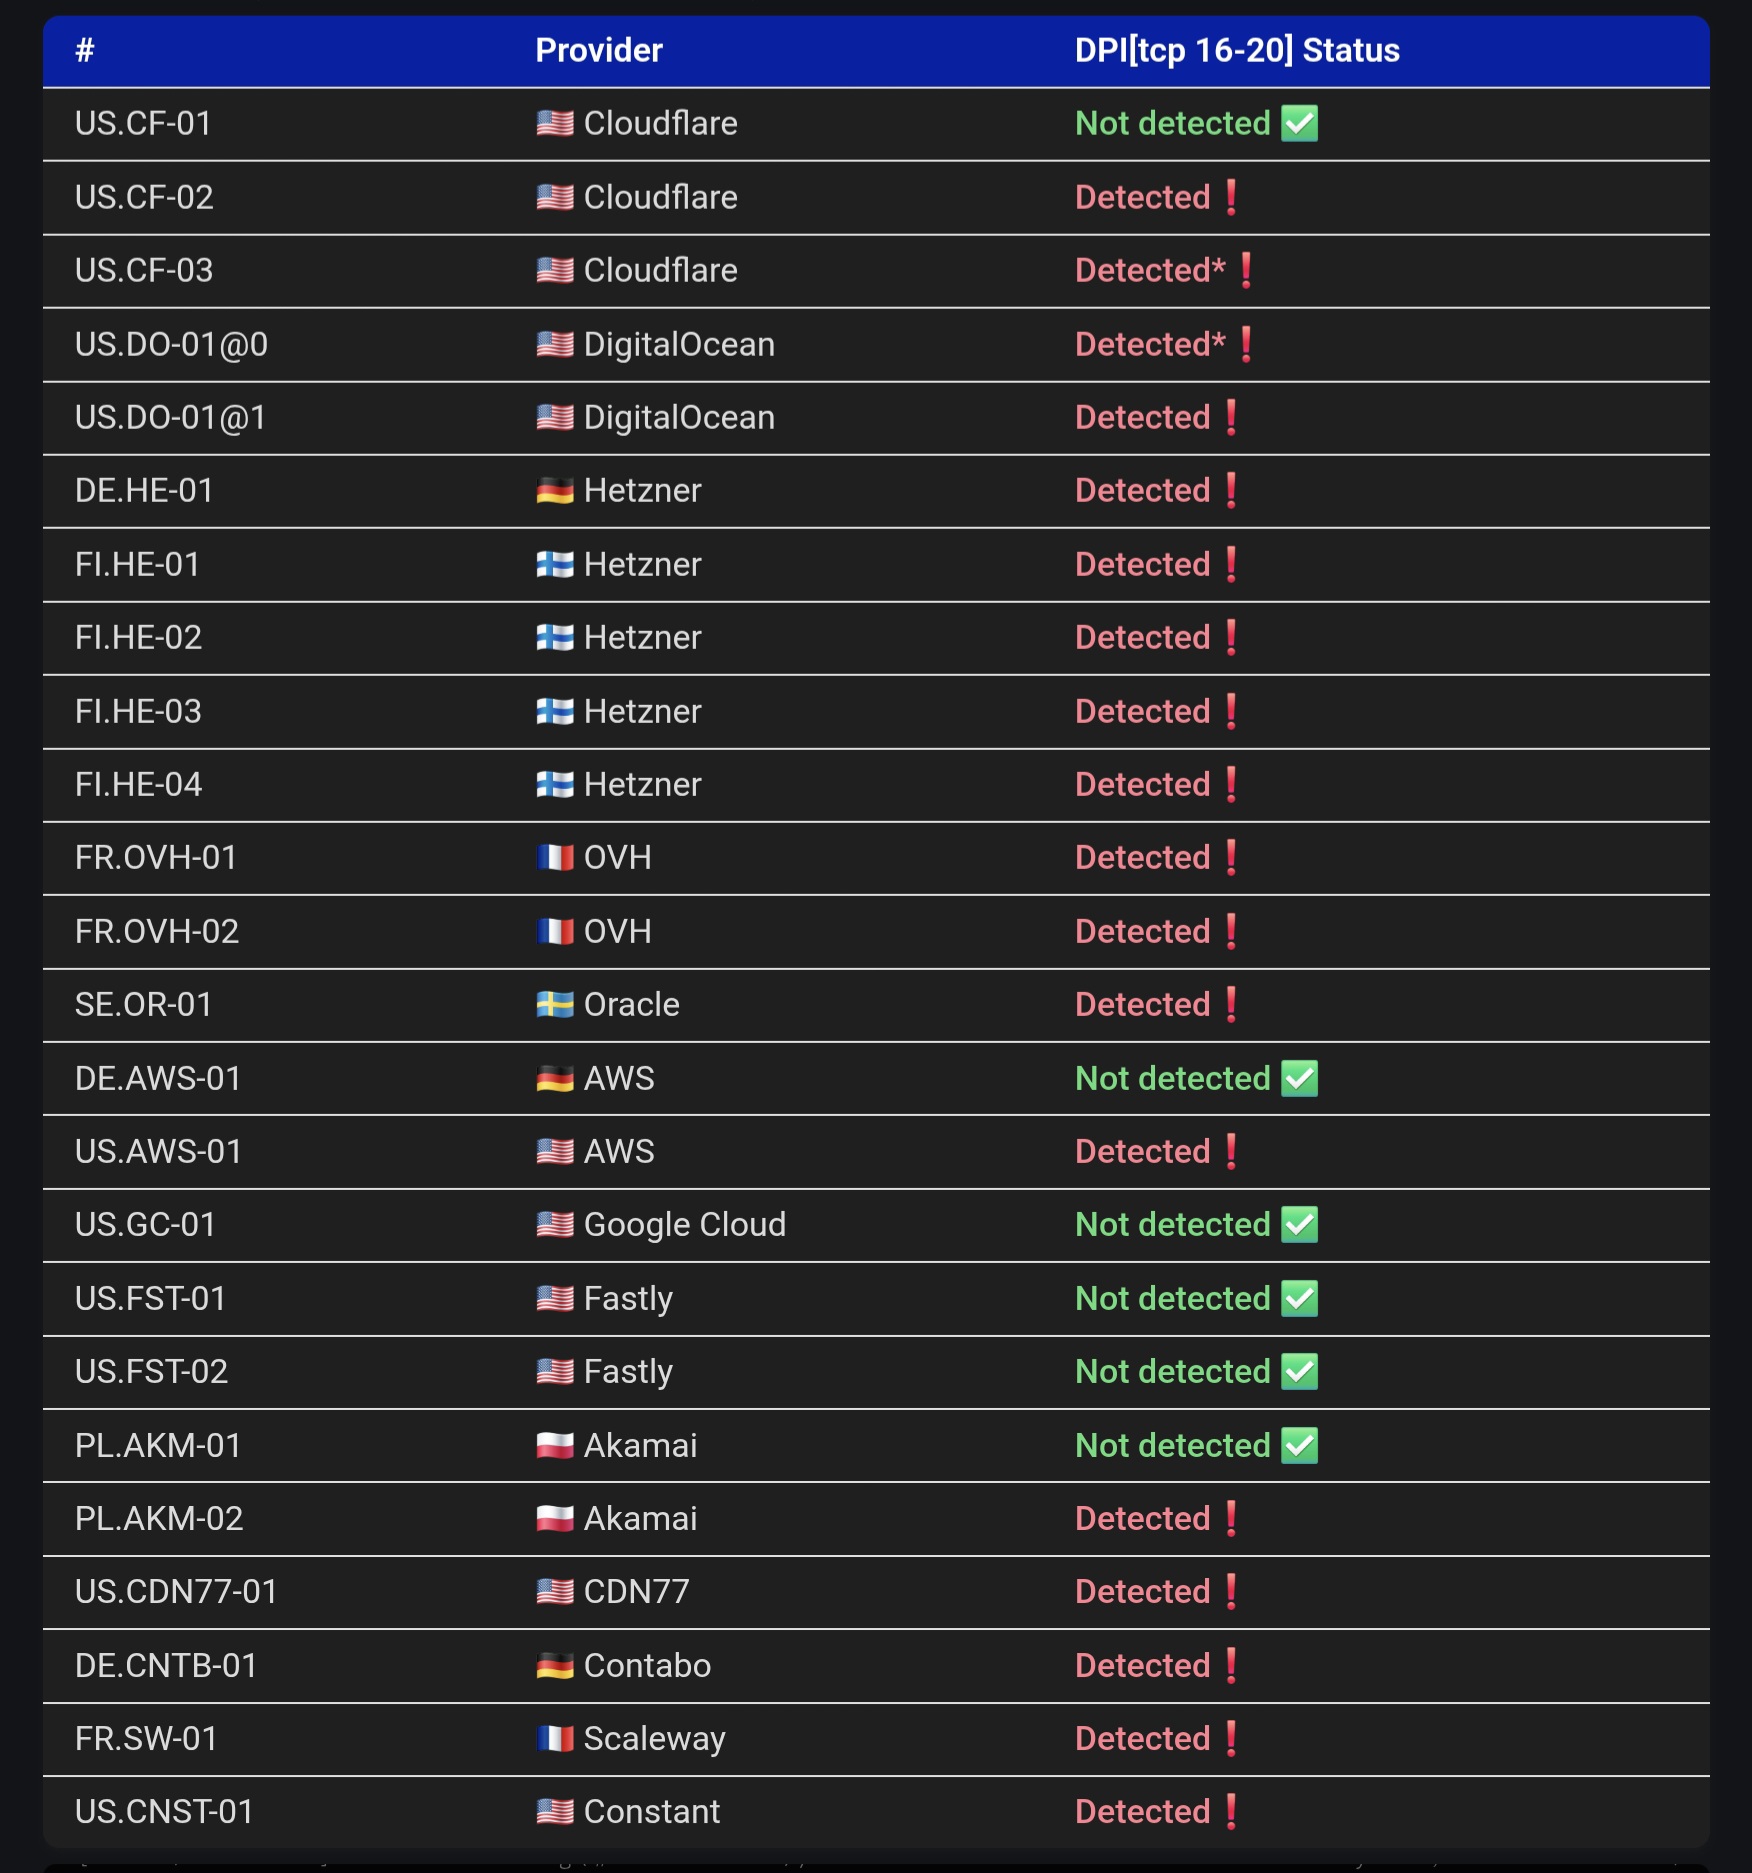Click the Provider column header
The image size is (1752, 1873).
(x=598, y=50)
